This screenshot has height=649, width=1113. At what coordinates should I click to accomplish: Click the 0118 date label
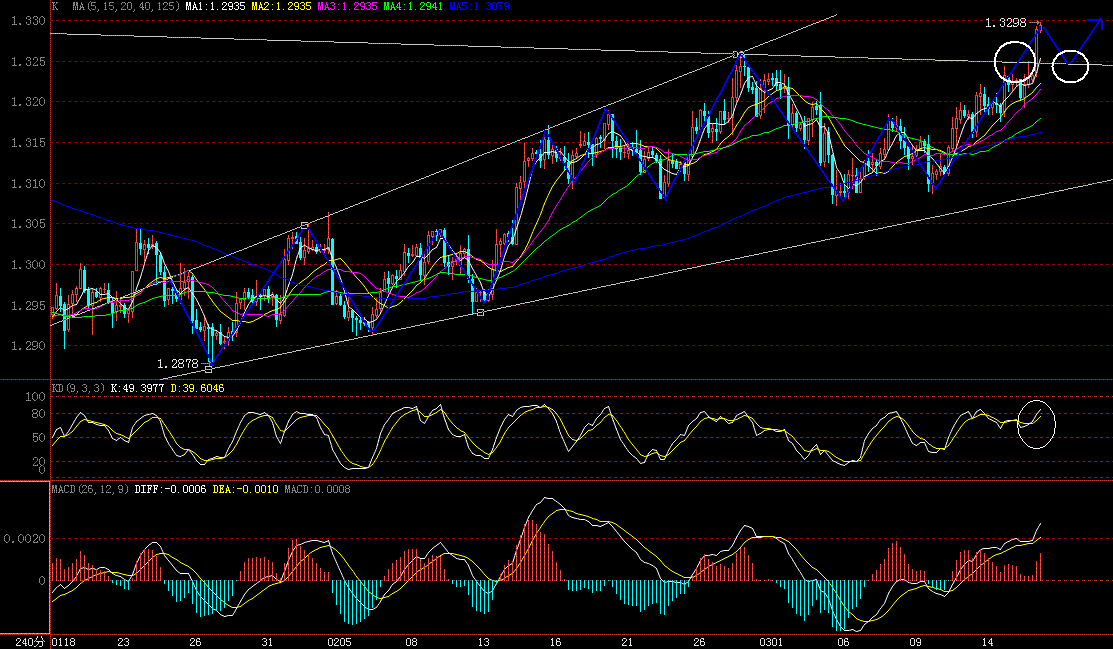64,642
